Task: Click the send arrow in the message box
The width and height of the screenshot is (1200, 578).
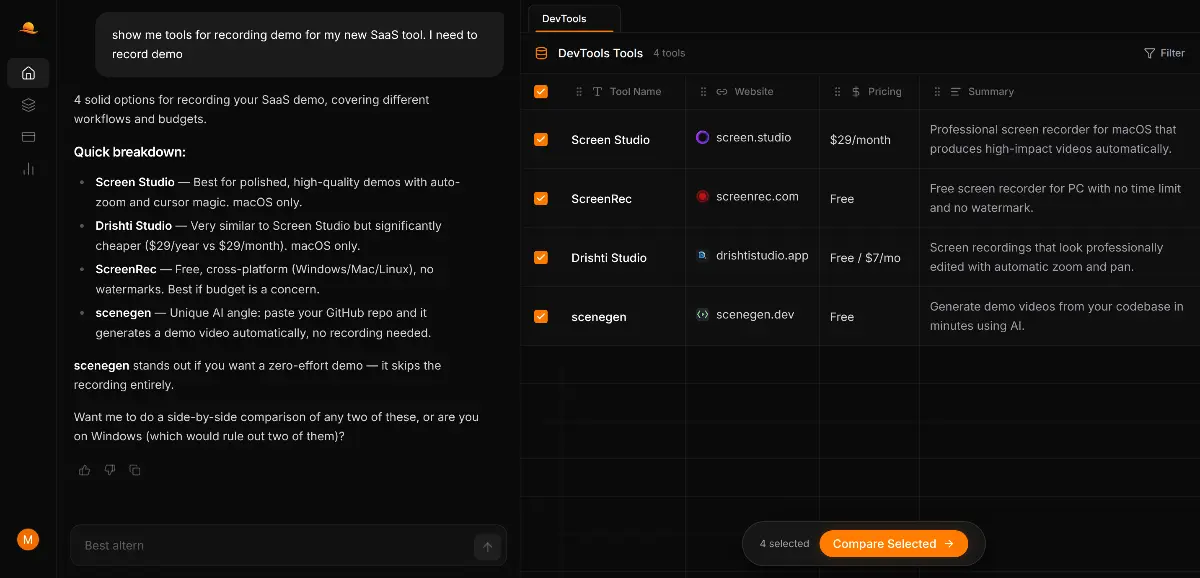Action: 488,545
